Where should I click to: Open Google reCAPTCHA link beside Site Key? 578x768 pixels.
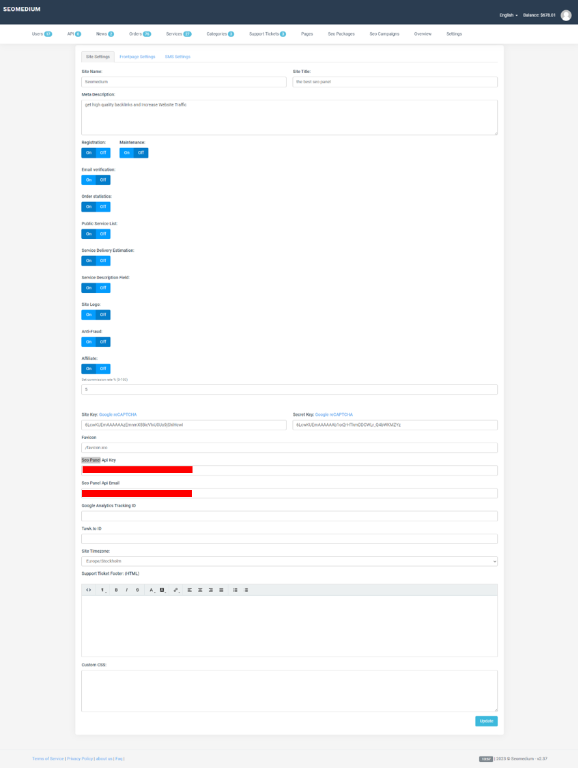[118, 414]
